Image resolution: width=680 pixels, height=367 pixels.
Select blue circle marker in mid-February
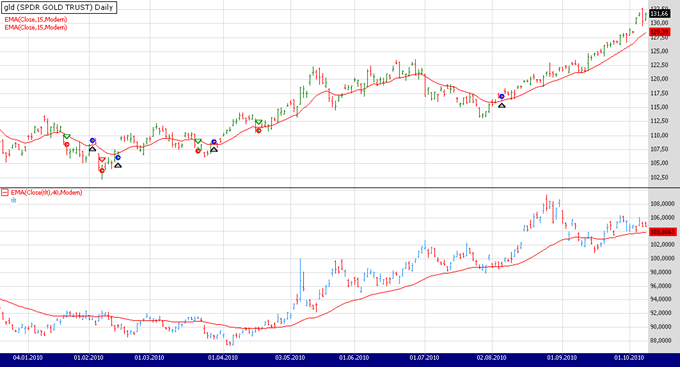pos(118,157)
